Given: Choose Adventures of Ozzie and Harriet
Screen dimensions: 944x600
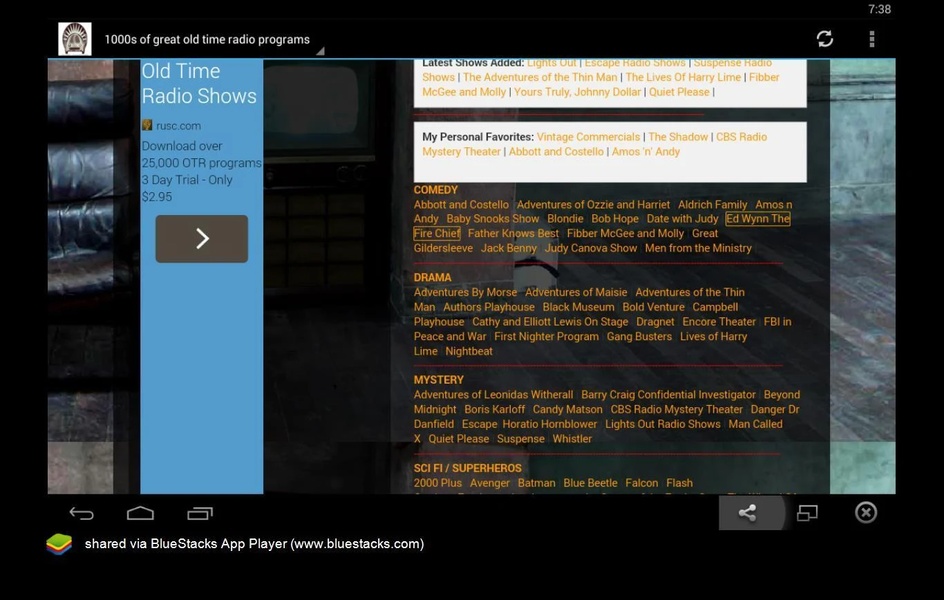Looking at the screenshot, I should coord(593,205).
